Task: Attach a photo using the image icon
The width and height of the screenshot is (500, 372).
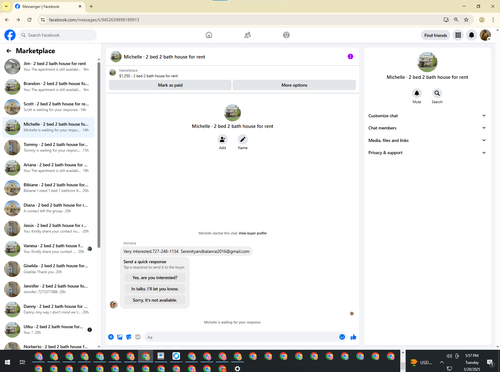Action: 120,337
